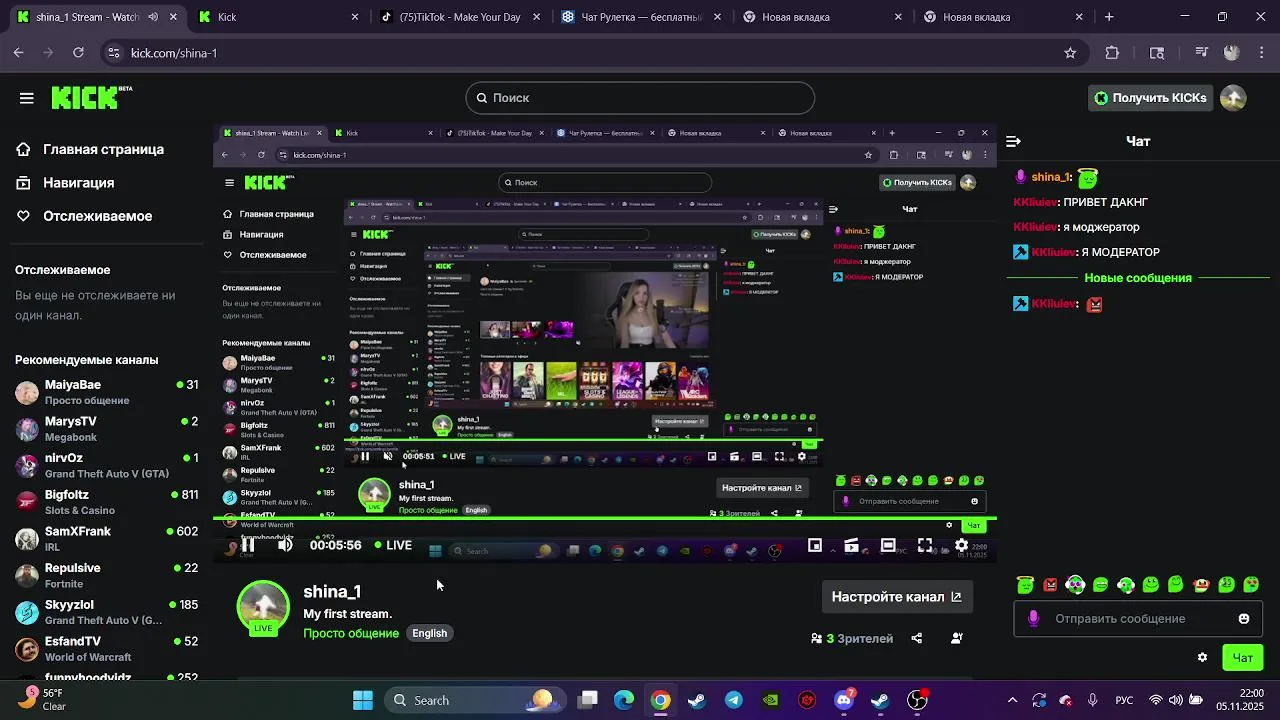Screen dimensions: 1280x720
Task: Toggle picture-in-picture in the player
Action: click(x=815, y=545)
